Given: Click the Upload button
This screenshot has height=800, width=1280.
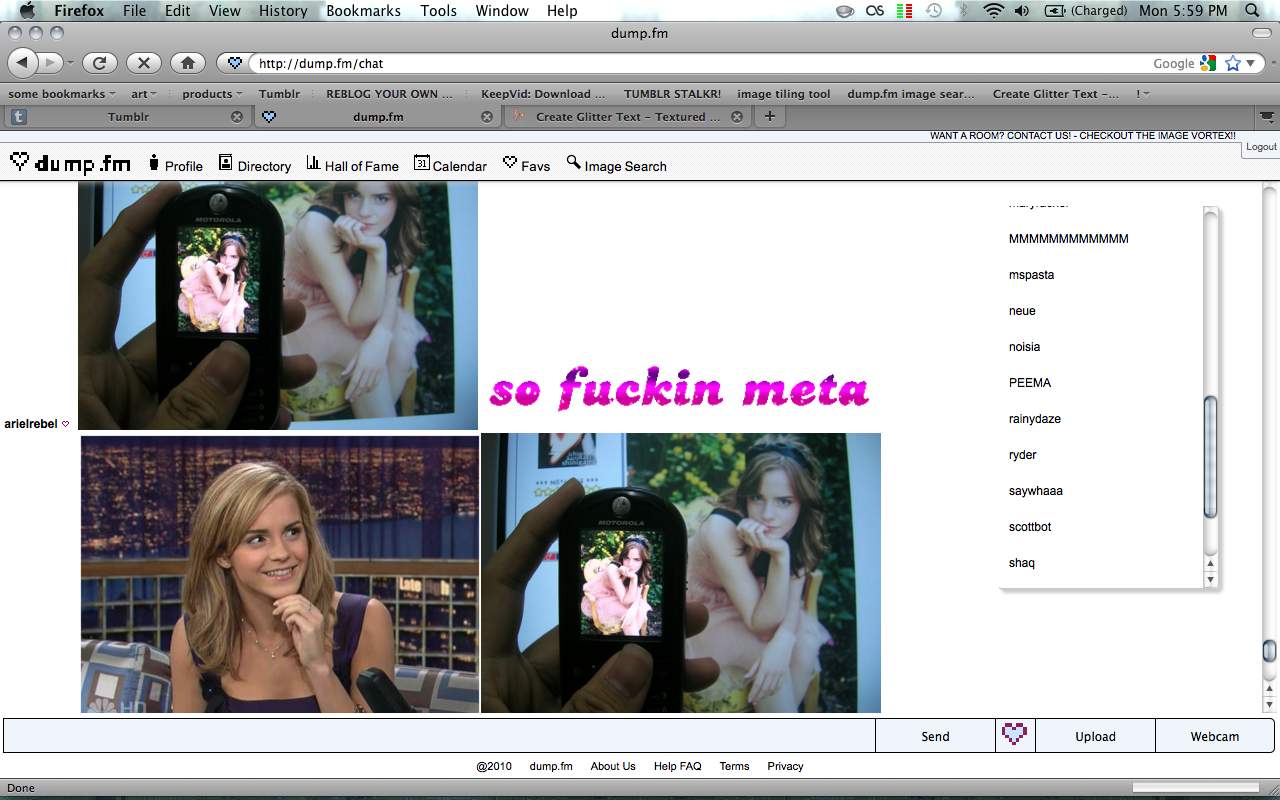Looking at the screenshot, I should 1095,736.
